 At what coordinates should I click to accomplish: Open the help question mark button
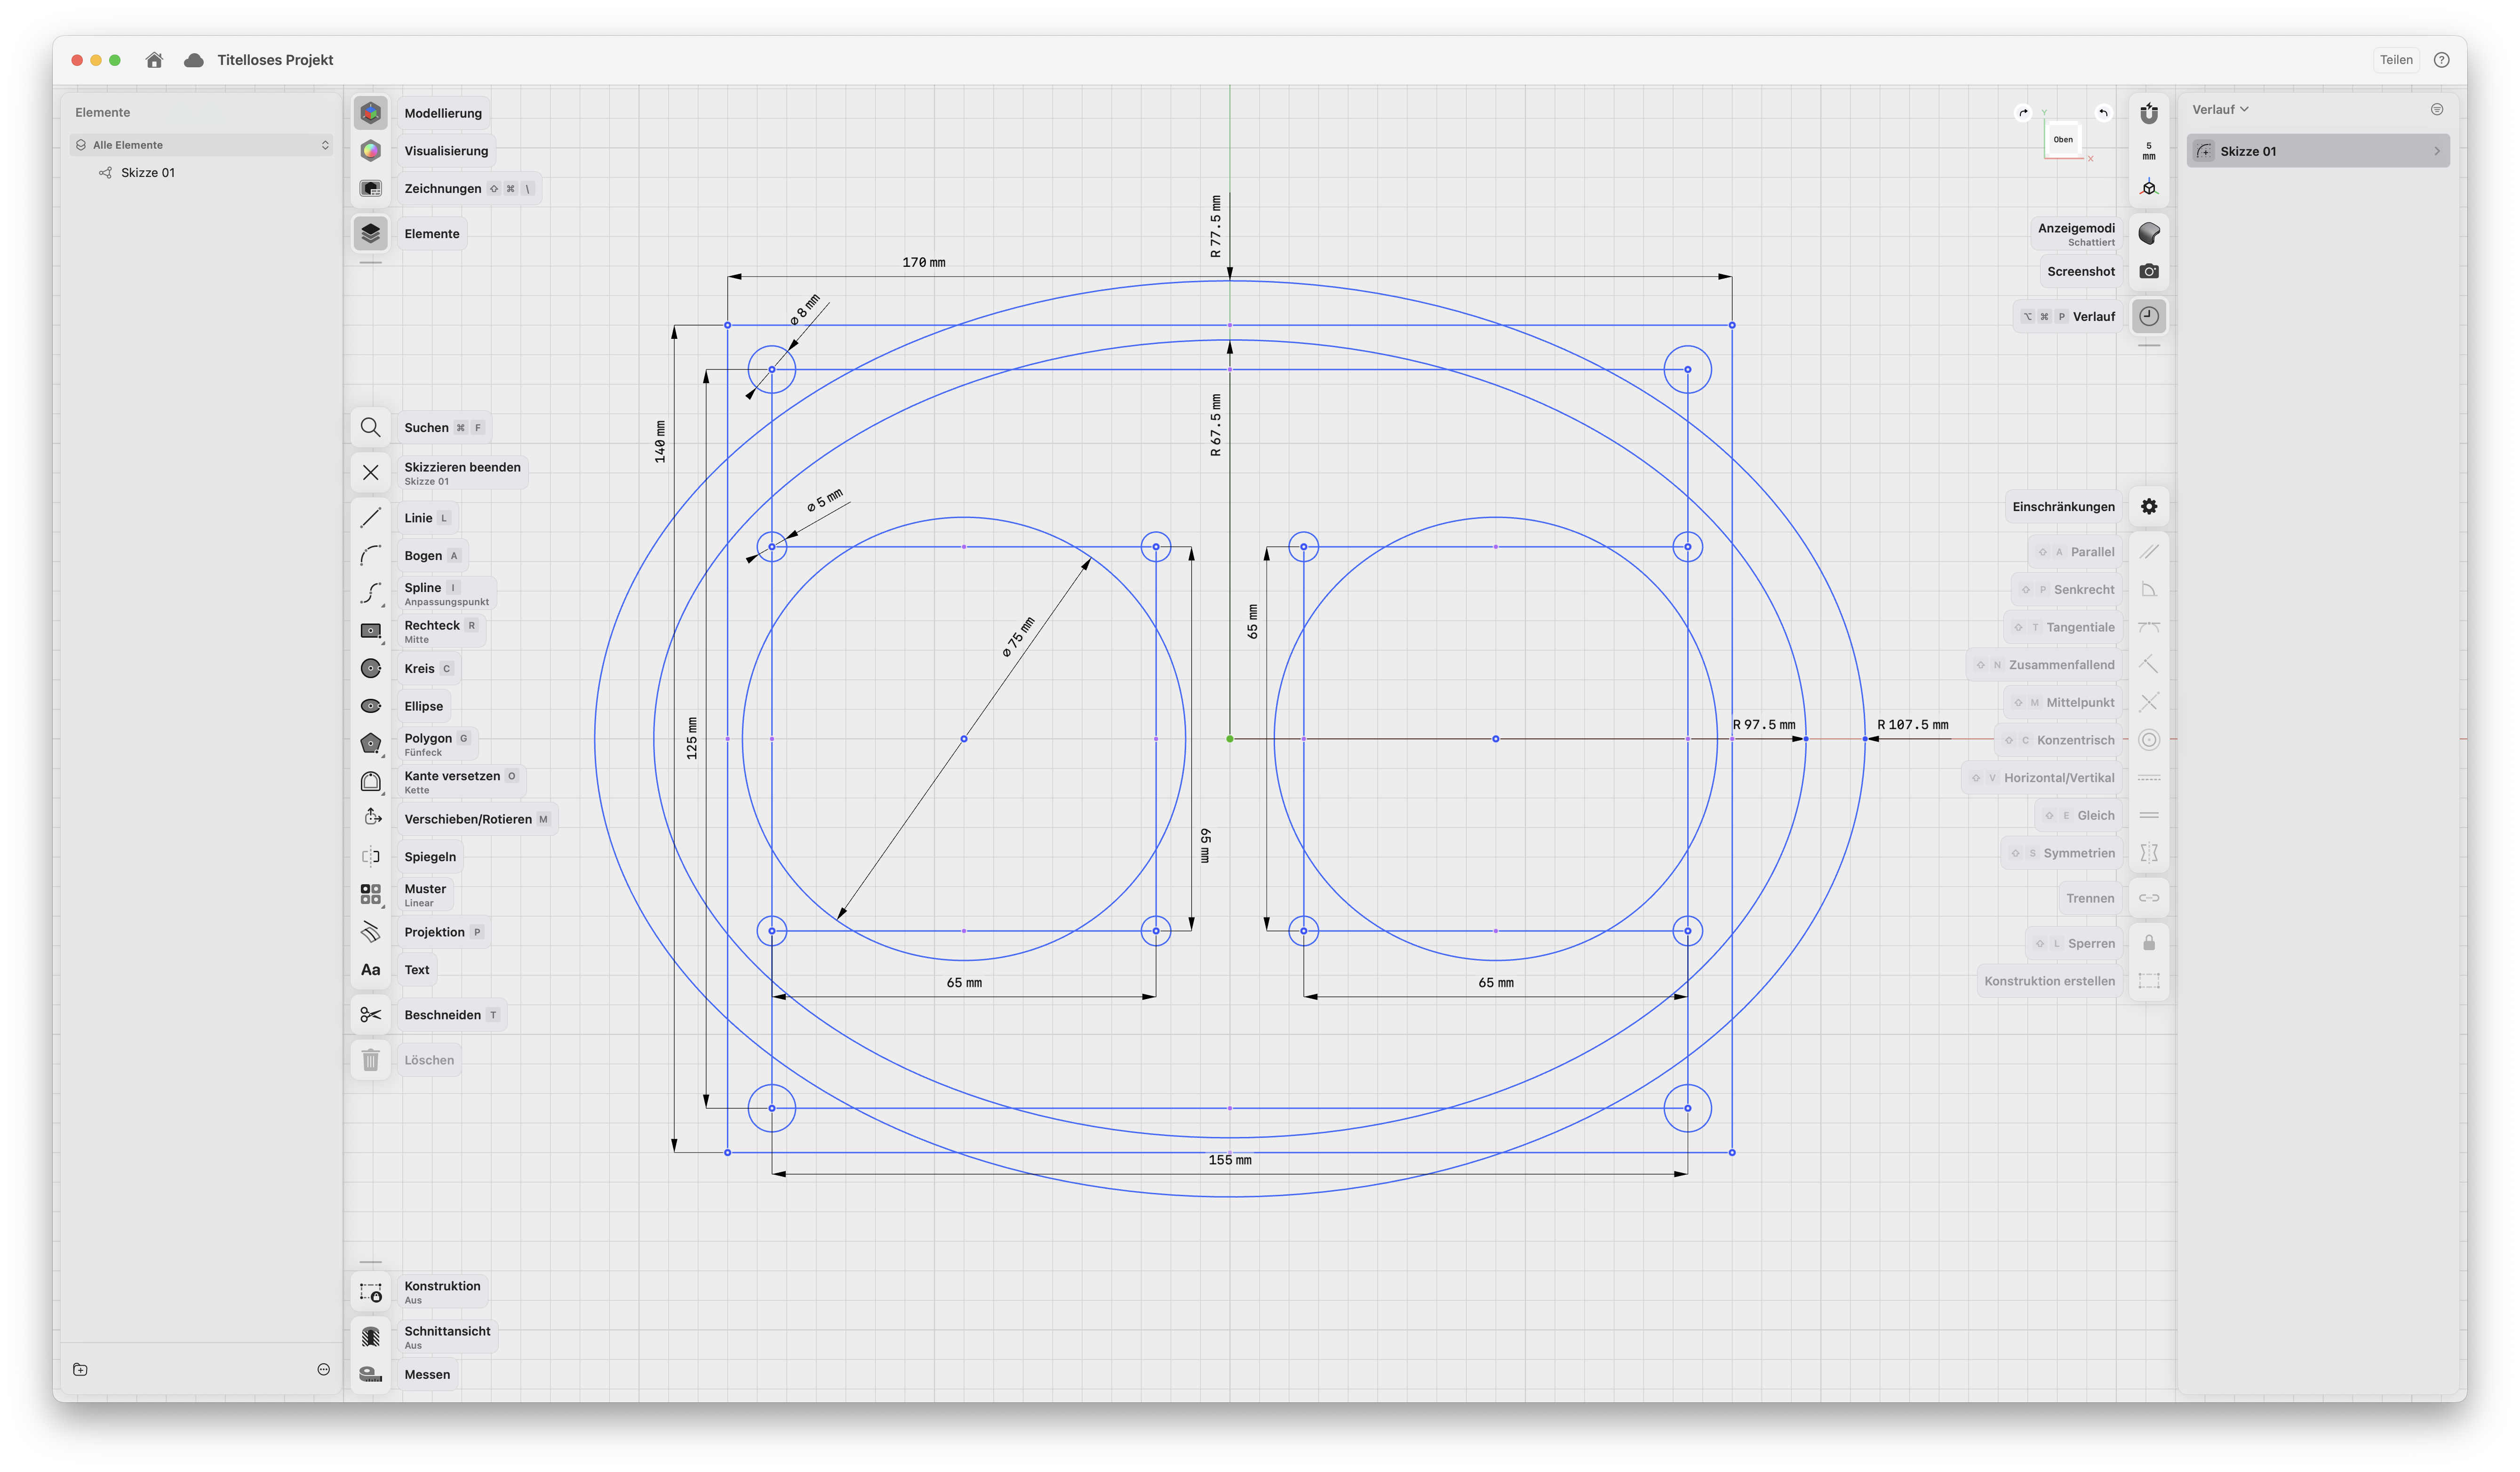2441,60
